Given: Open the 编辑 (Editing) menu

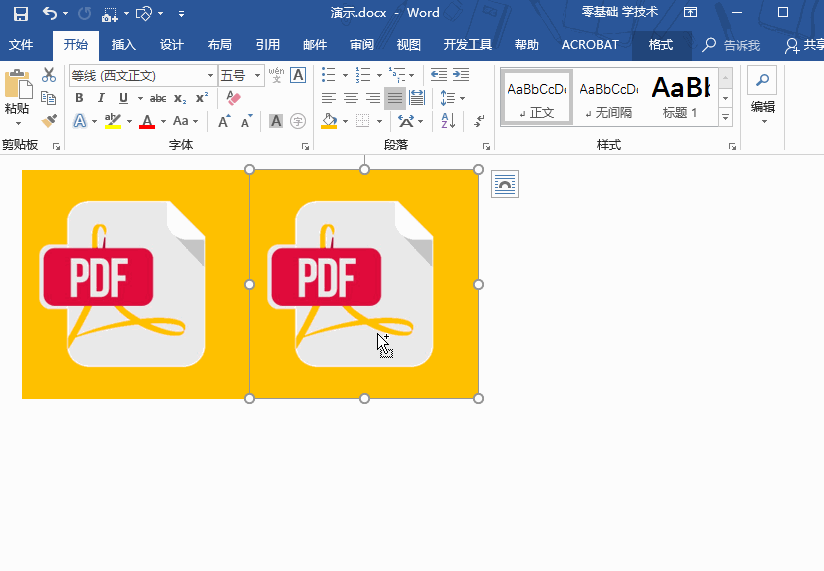Looking at the screenshot, I should coord(763,97).
